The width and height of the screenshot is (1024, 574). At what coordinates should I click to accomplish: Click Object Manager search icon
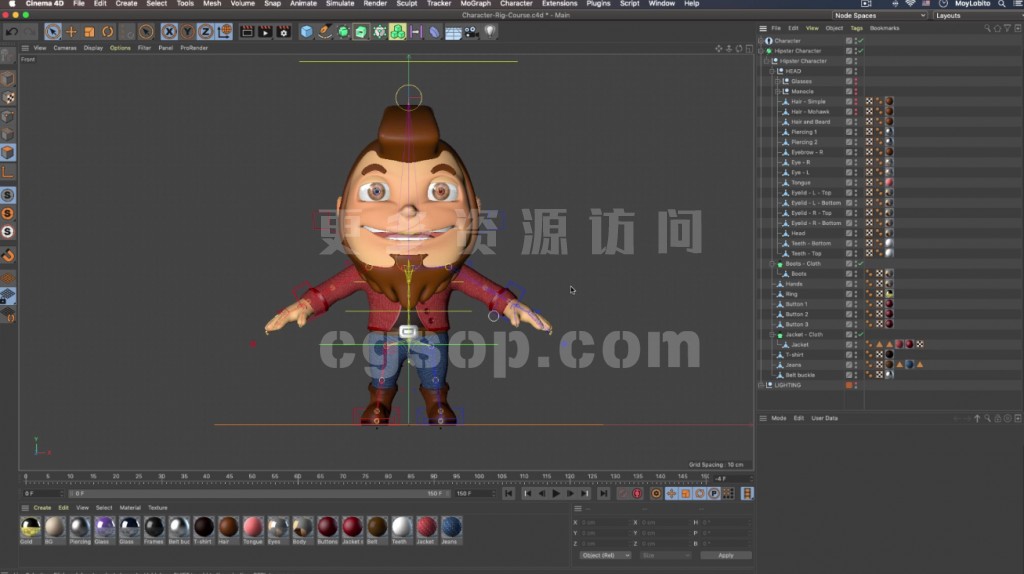pos(987,28)
